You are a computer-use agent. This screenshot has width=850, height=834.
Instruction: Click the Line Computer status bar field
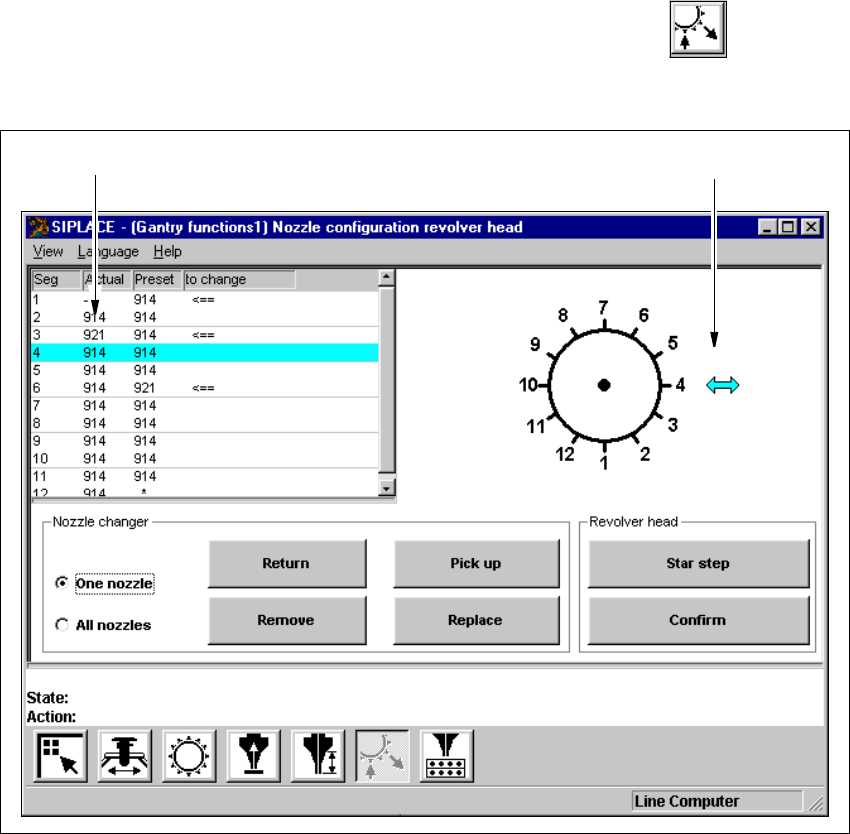point(717,801)
